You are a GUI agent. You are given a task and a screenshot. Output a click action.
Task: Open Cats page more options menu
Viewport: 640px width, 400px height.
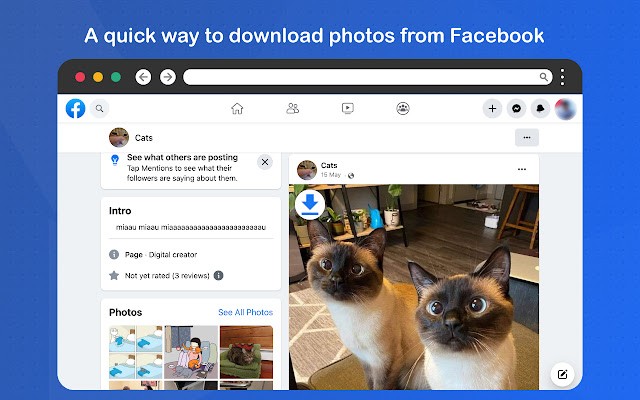[x=527, y=137]
